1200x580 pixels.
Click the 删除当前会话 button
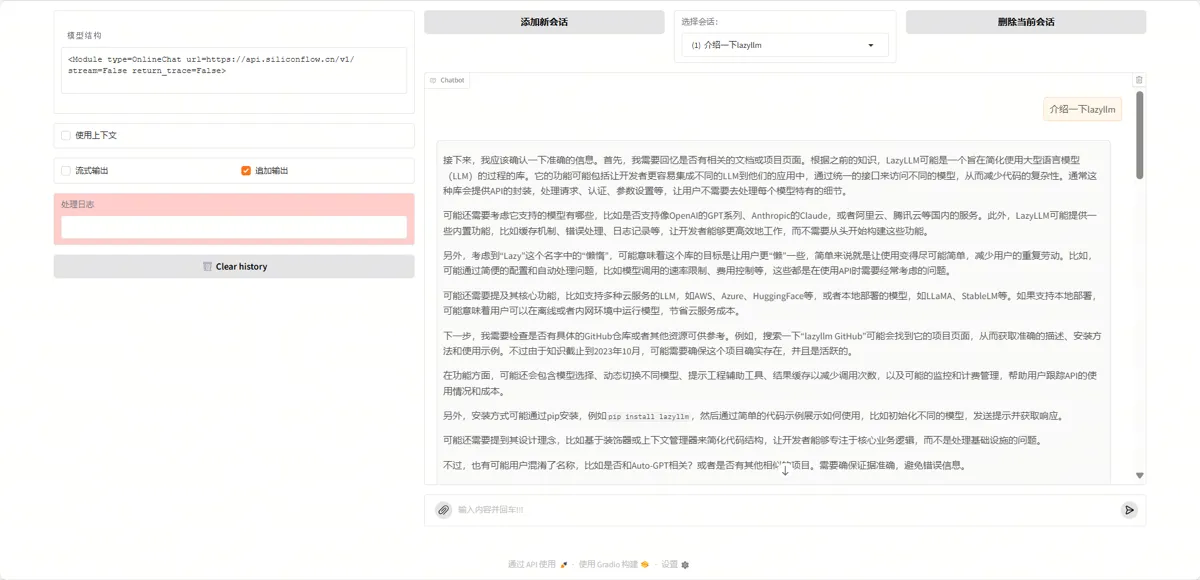point(1026,22)
